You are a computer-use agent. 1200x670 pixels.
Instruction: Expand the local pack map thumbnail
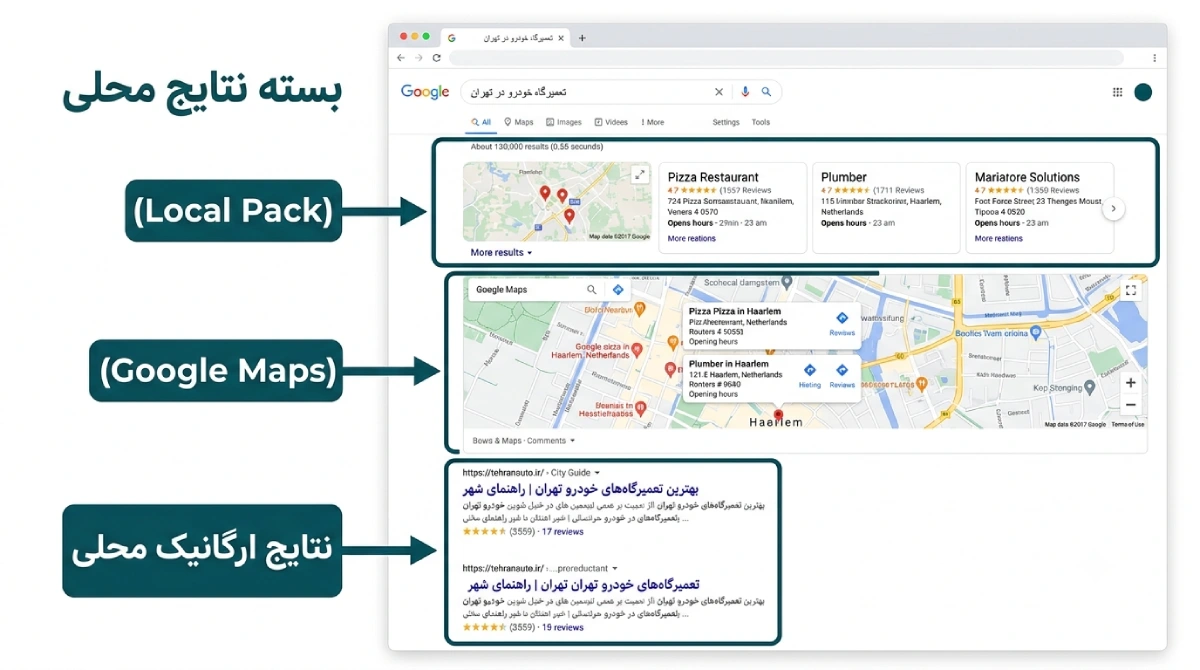point(640,174)
